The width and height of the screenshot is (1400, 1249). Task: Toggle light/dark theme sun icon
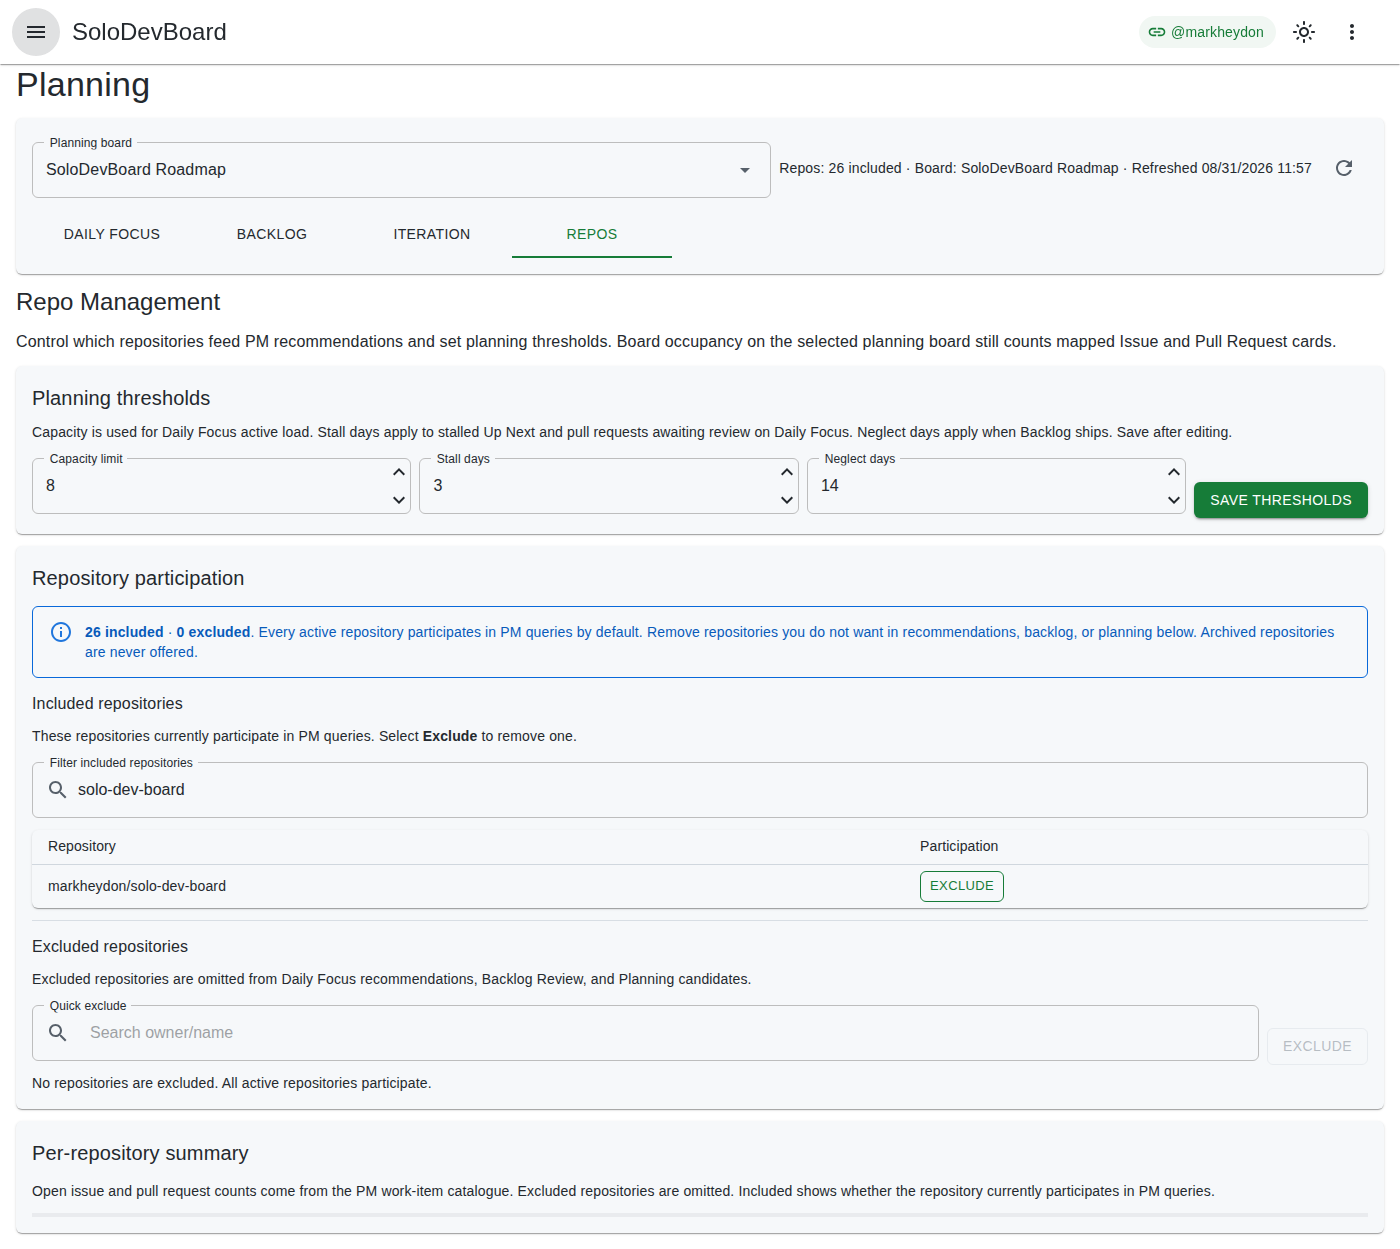click(1304, 32)
